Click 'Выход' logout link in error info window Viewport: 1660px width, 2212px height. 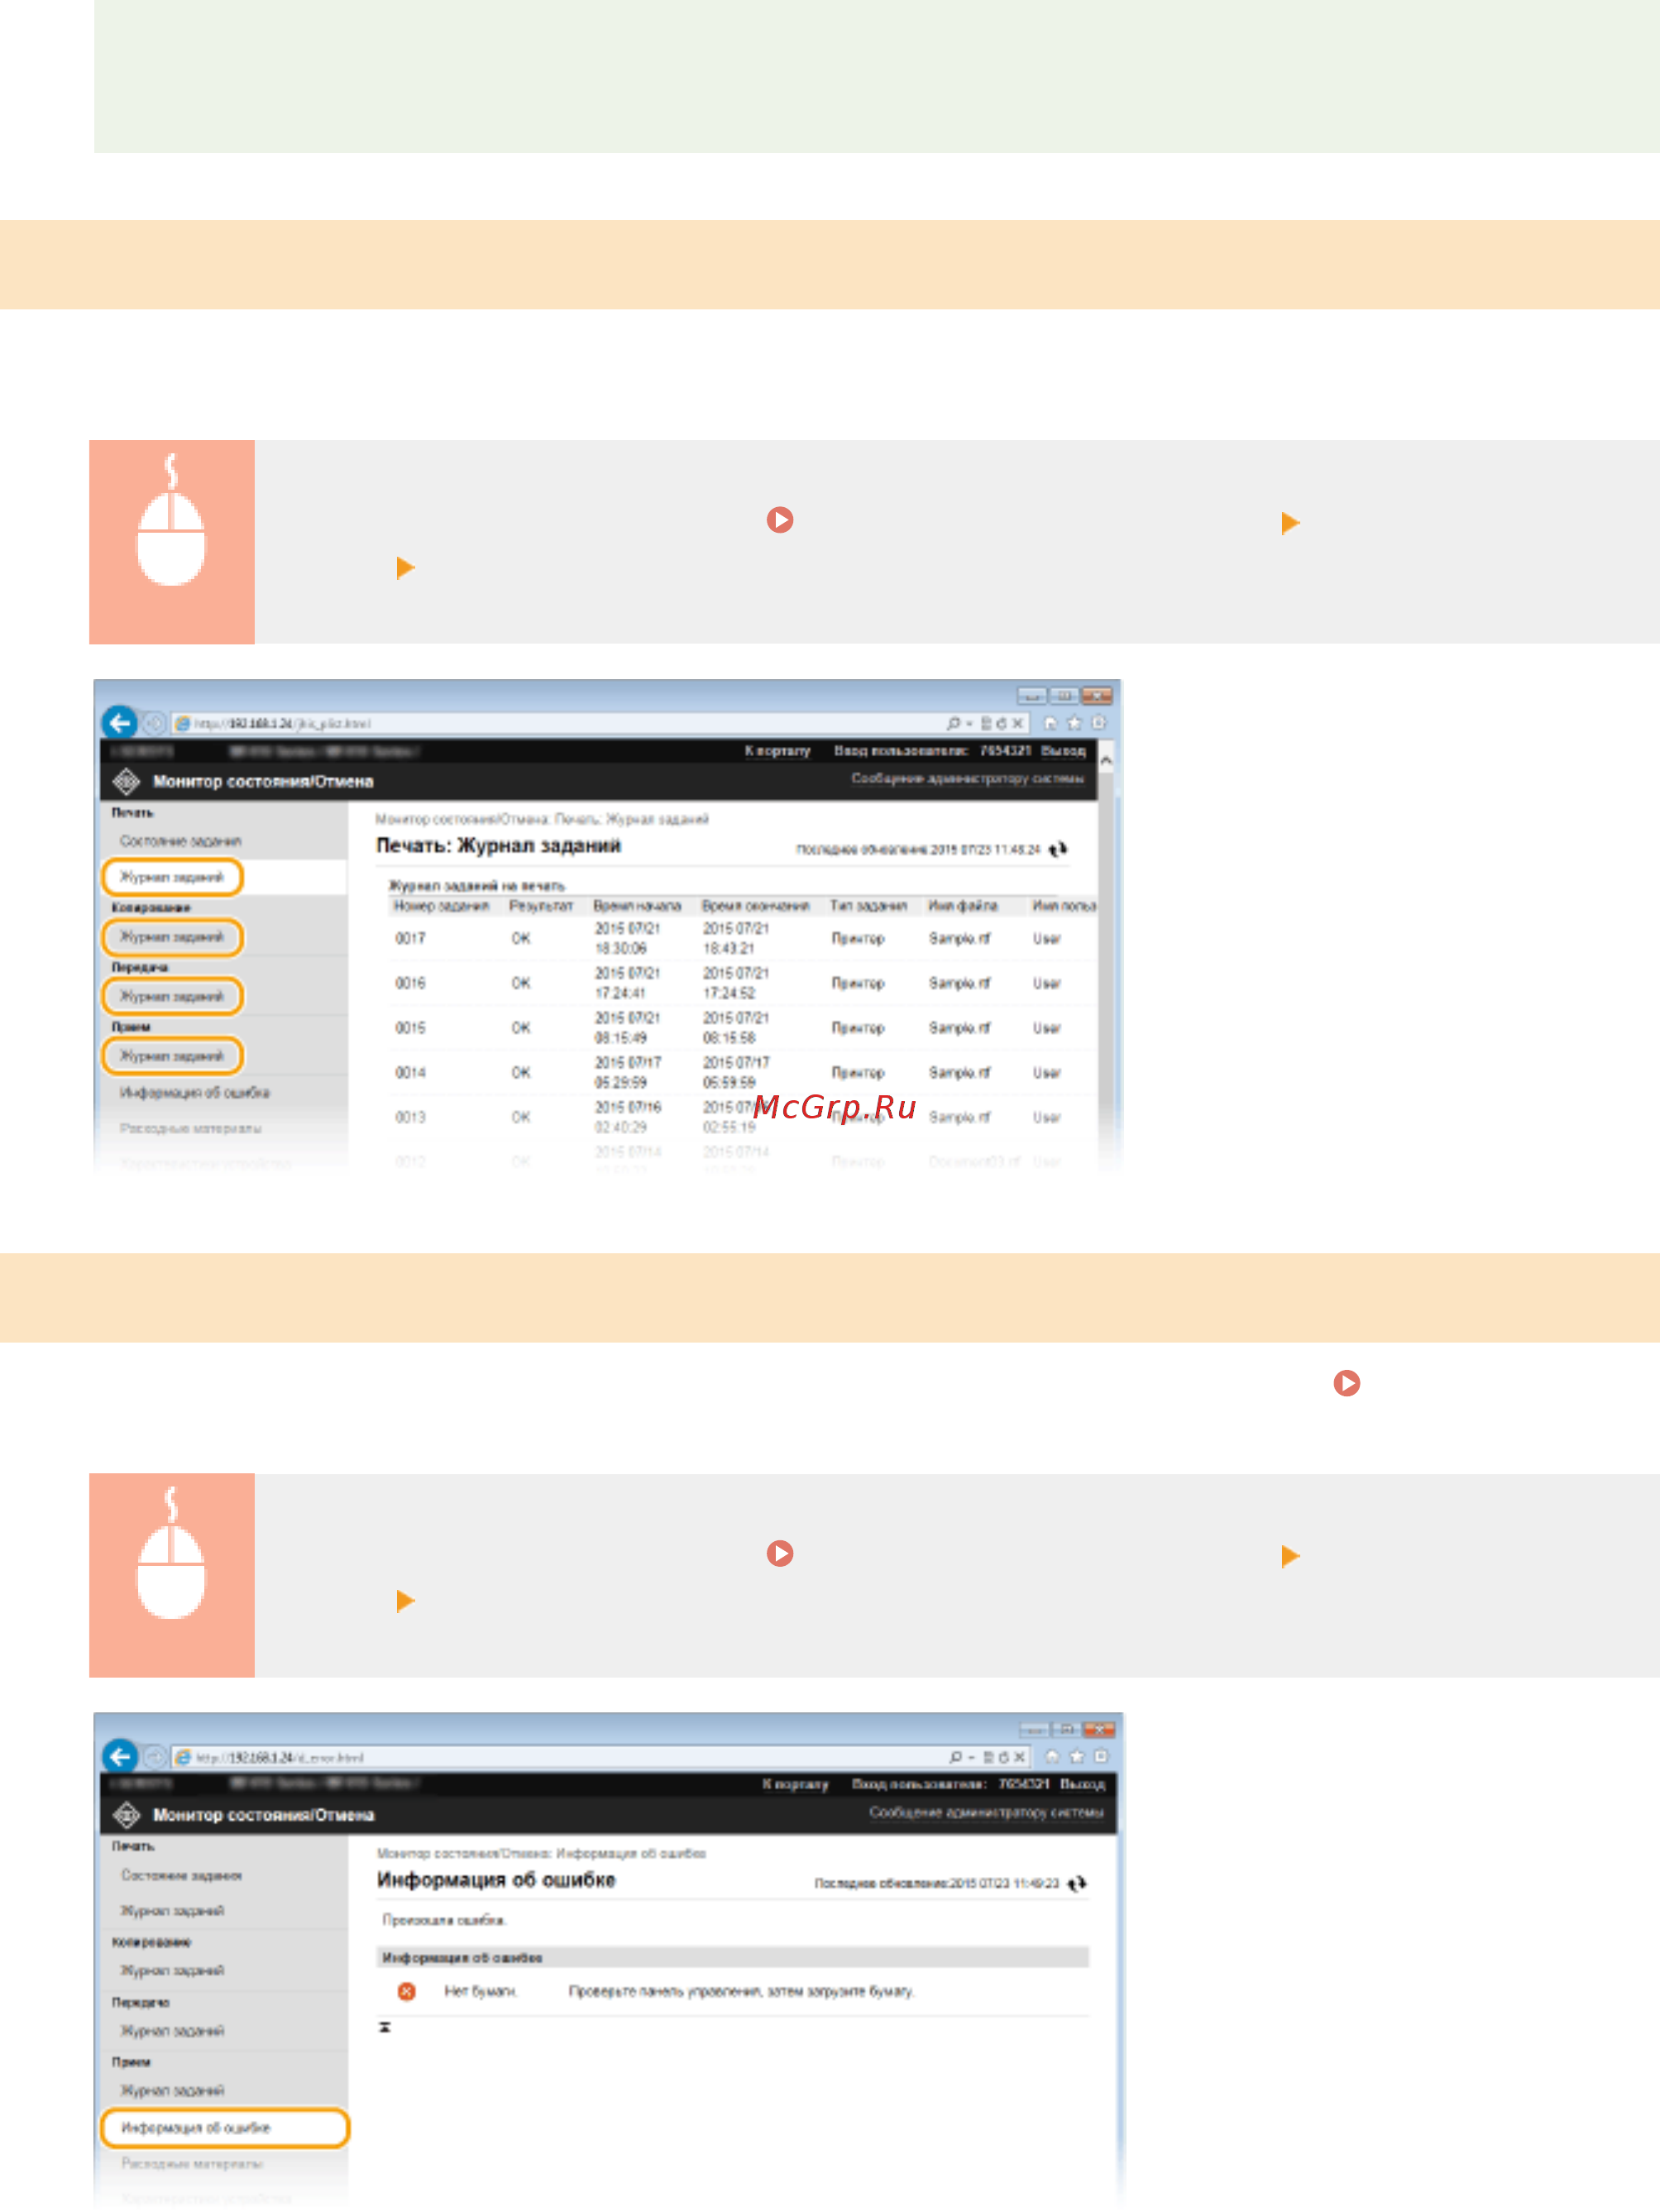pyautogui.click(x=1082, y=1784)
